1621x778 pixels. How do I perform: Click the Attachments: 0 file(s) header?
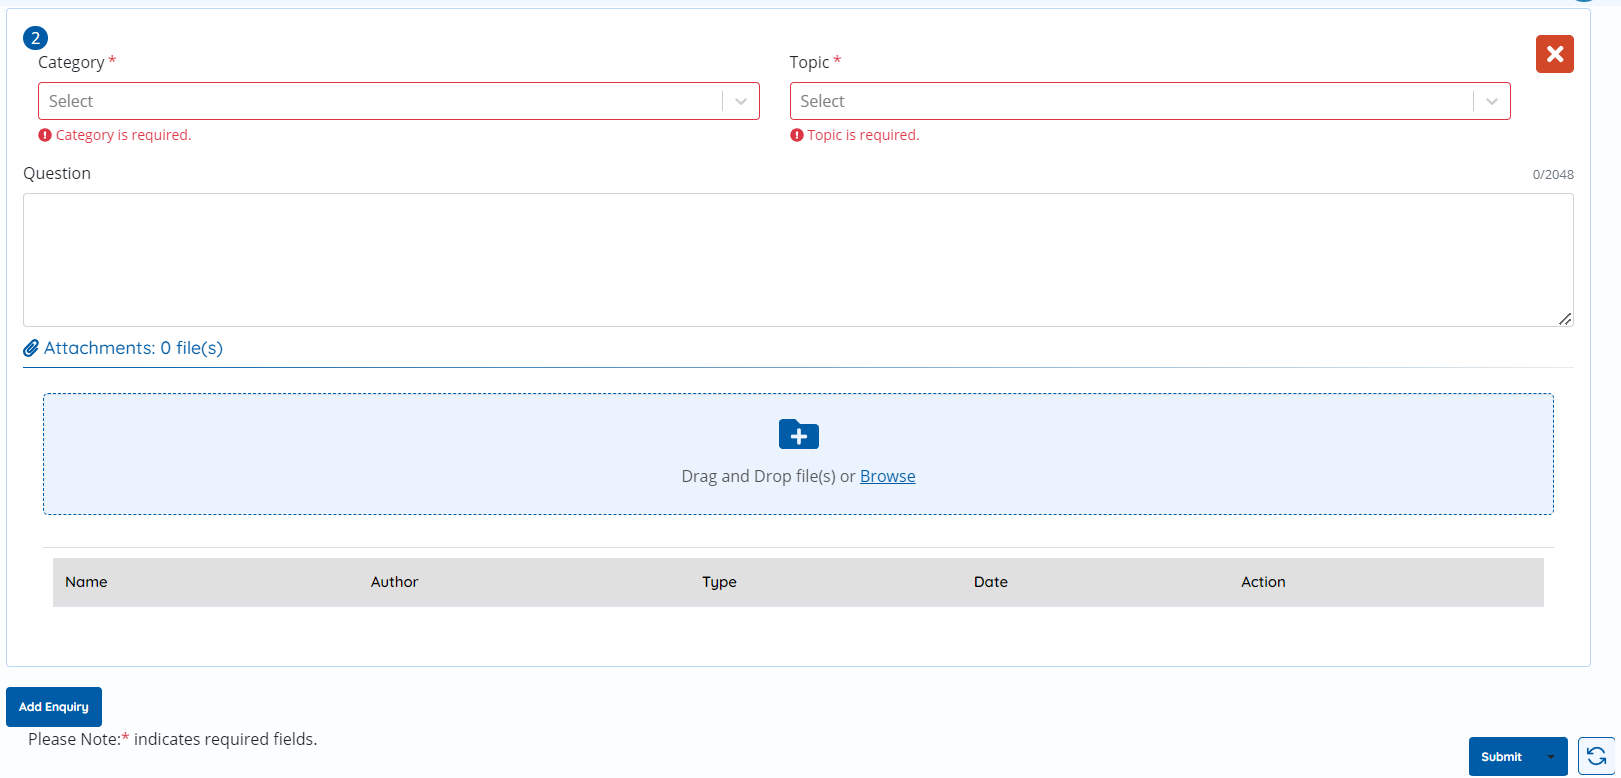123,348
